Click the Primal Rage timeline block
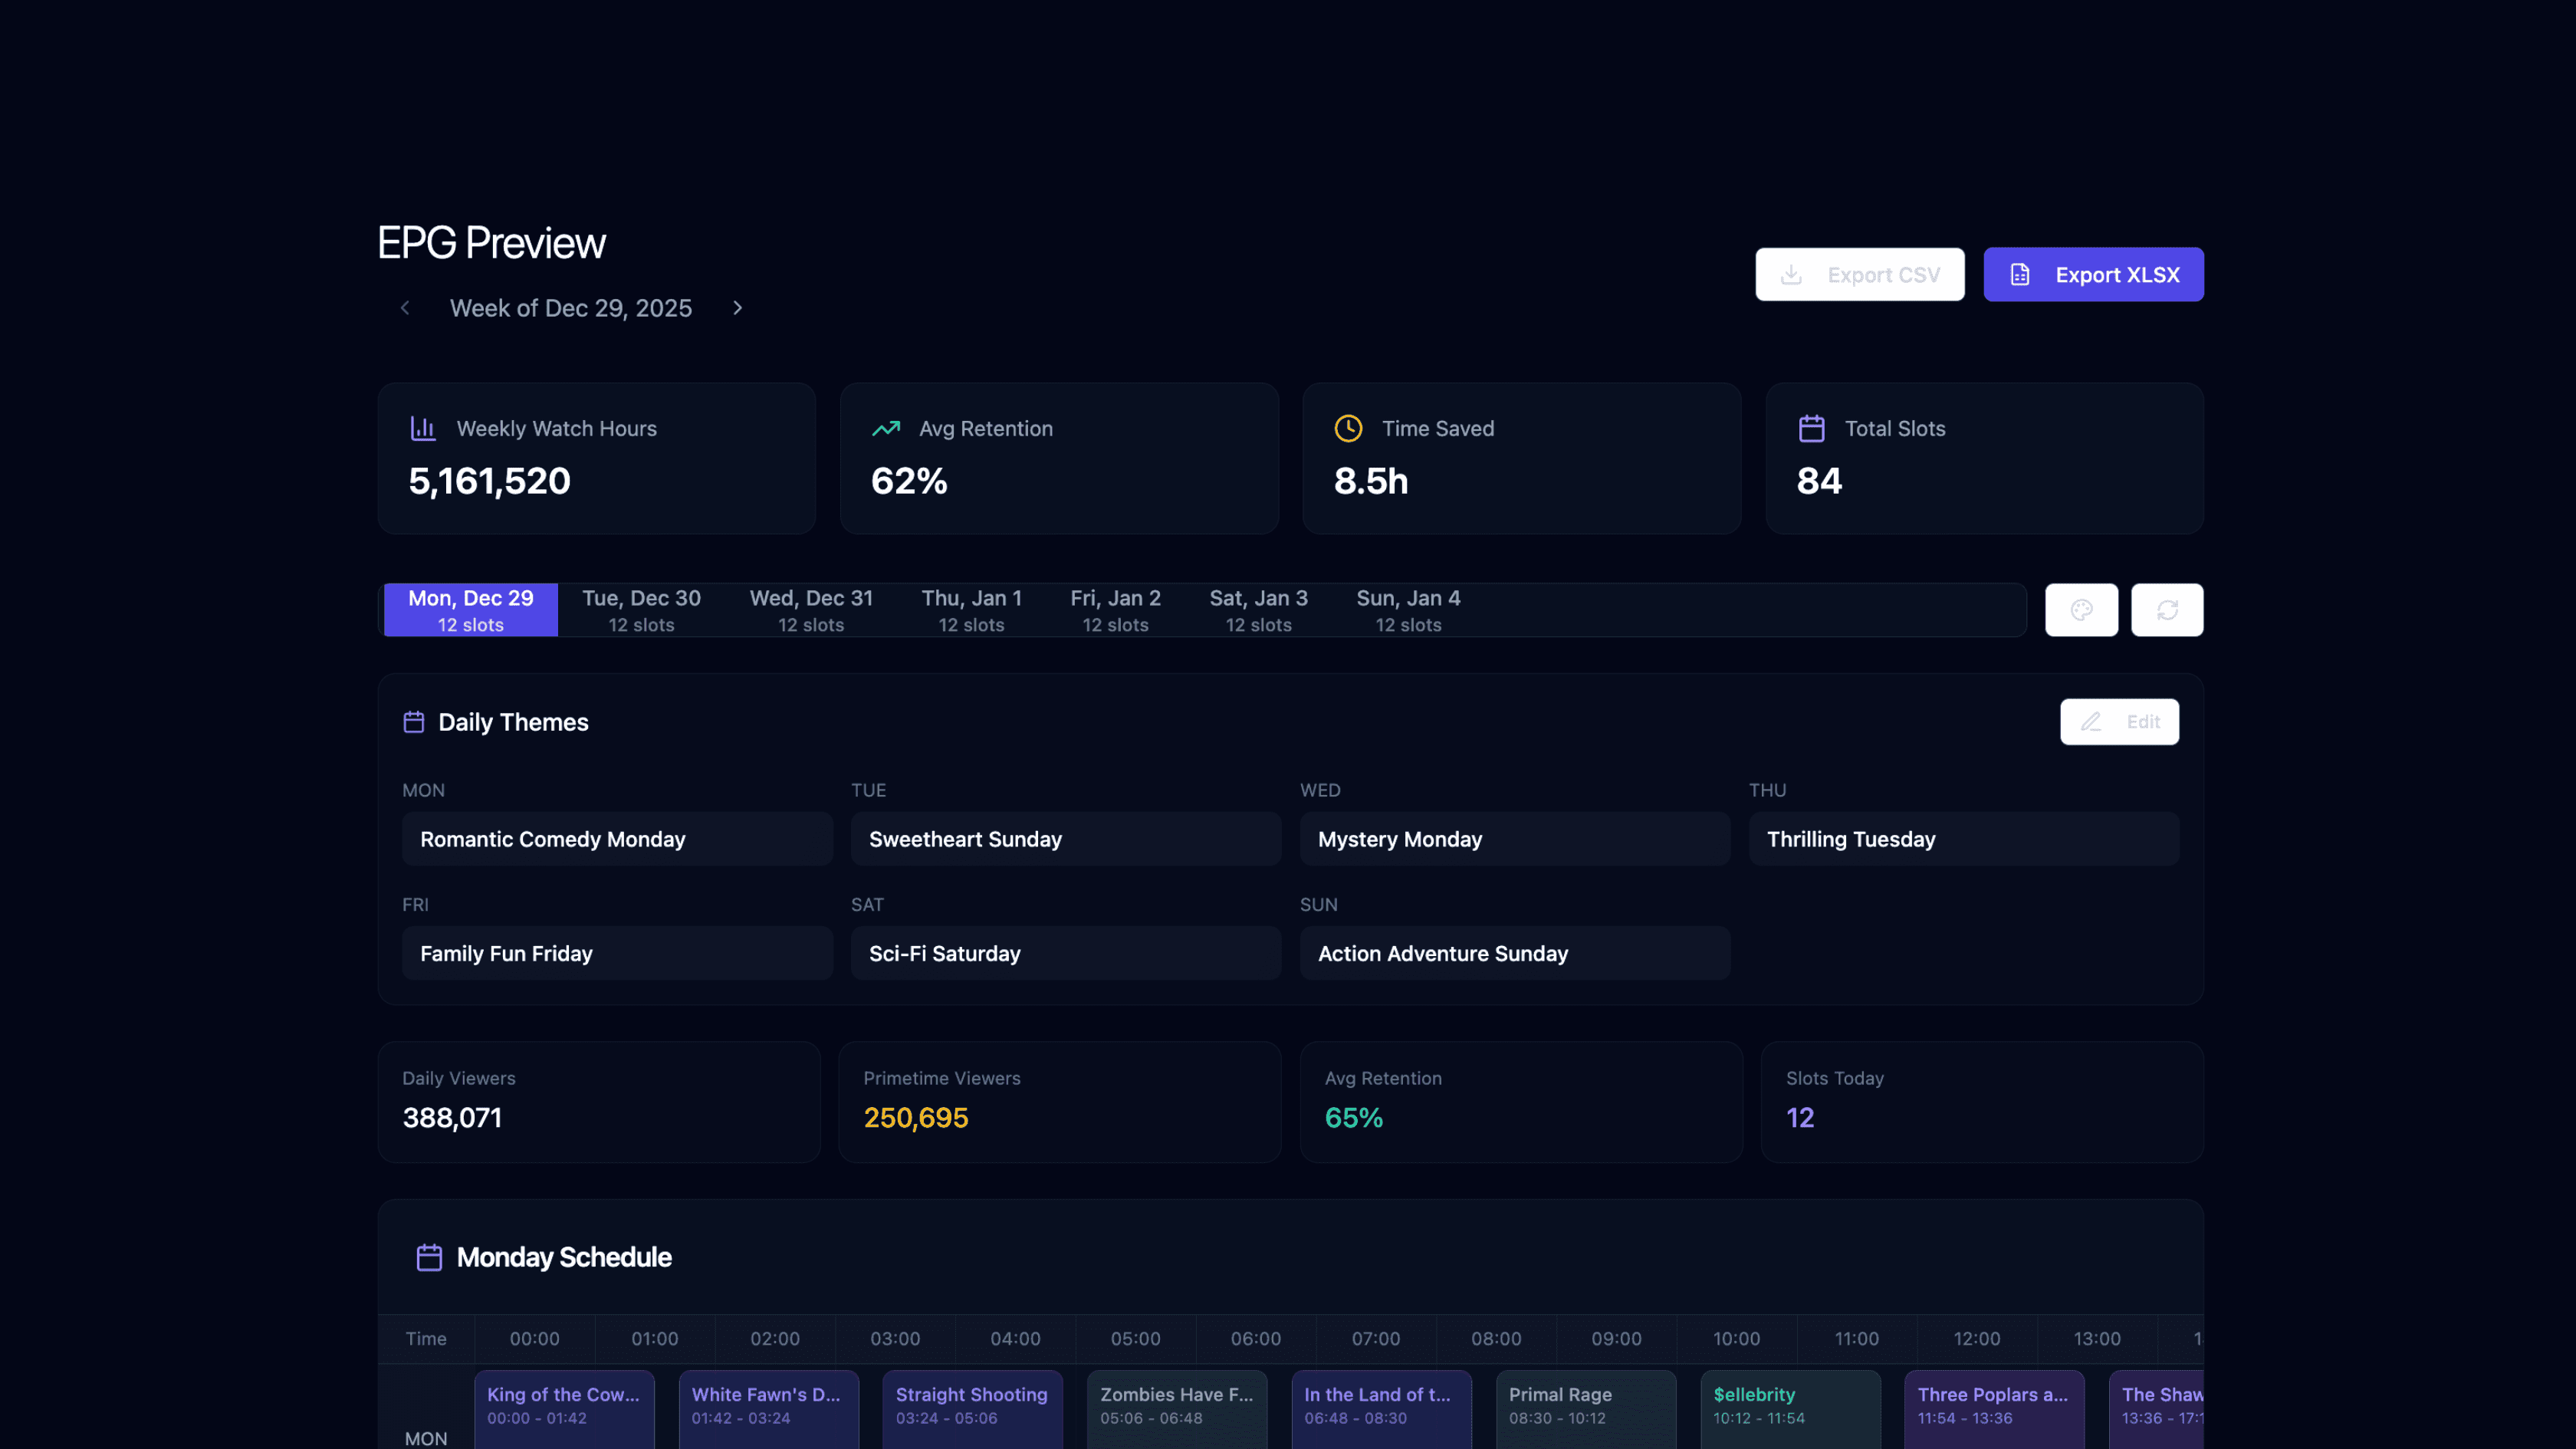This screenshot has width=2576, height=1449. (x=1585, y=1405)
